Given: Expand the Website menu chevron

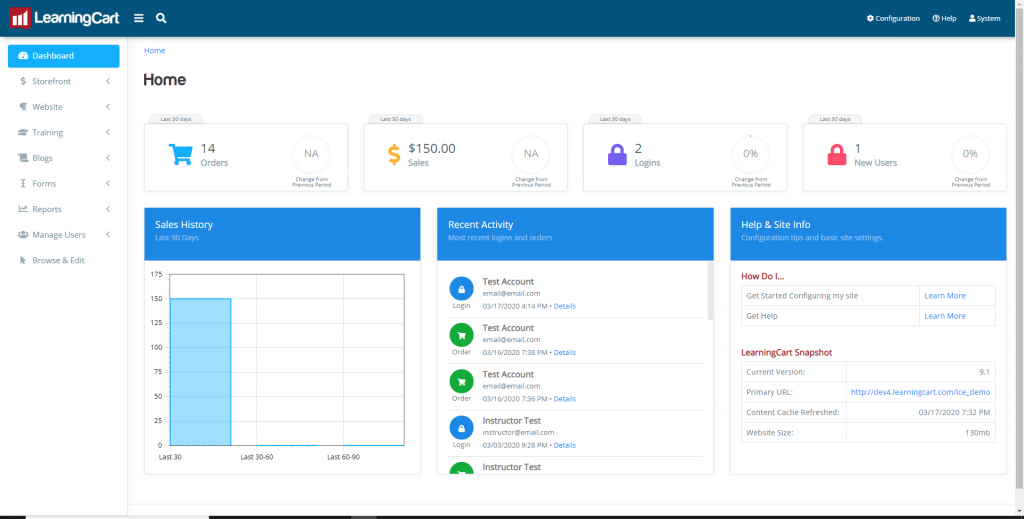Looking at the screenshot, I should click(x=108, y=106).
